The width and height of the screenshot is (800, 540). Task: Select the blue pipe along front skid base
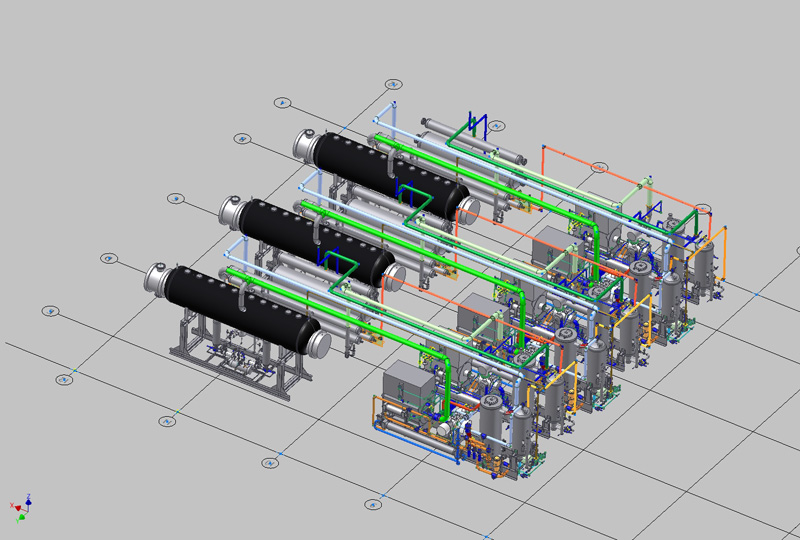click(416, 443)
